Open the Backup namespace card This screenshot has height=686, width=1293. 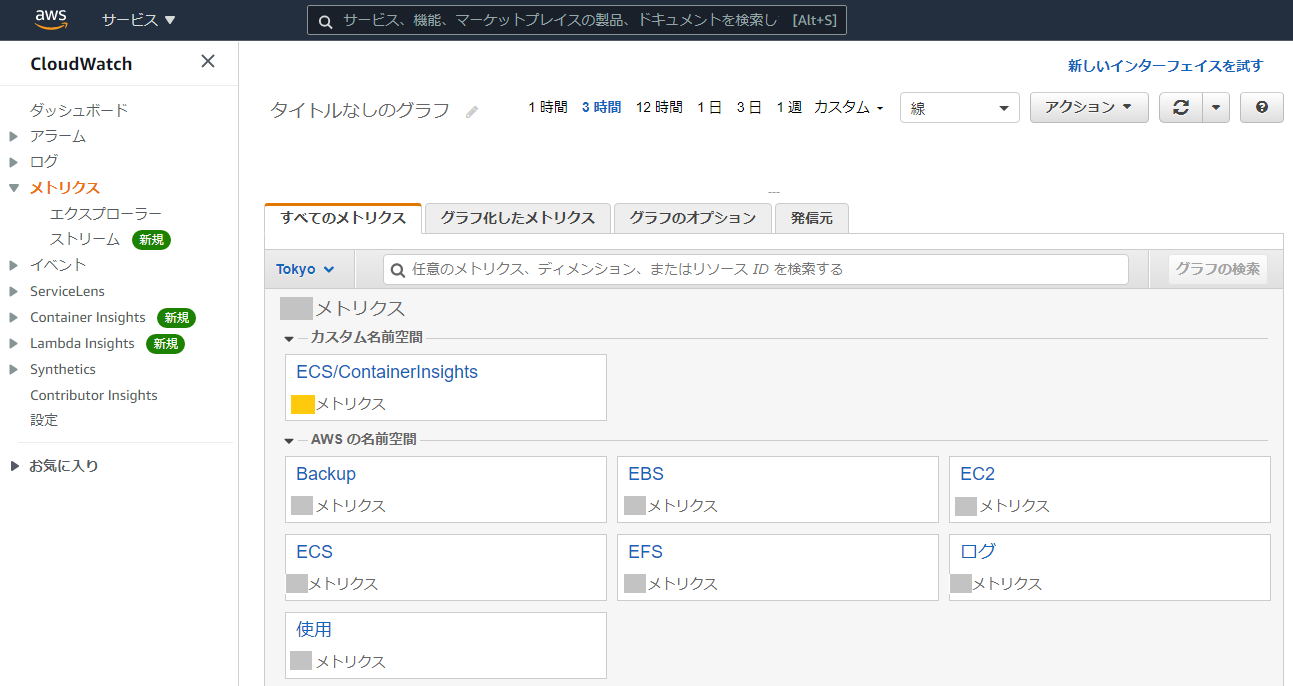coord(446,489)
